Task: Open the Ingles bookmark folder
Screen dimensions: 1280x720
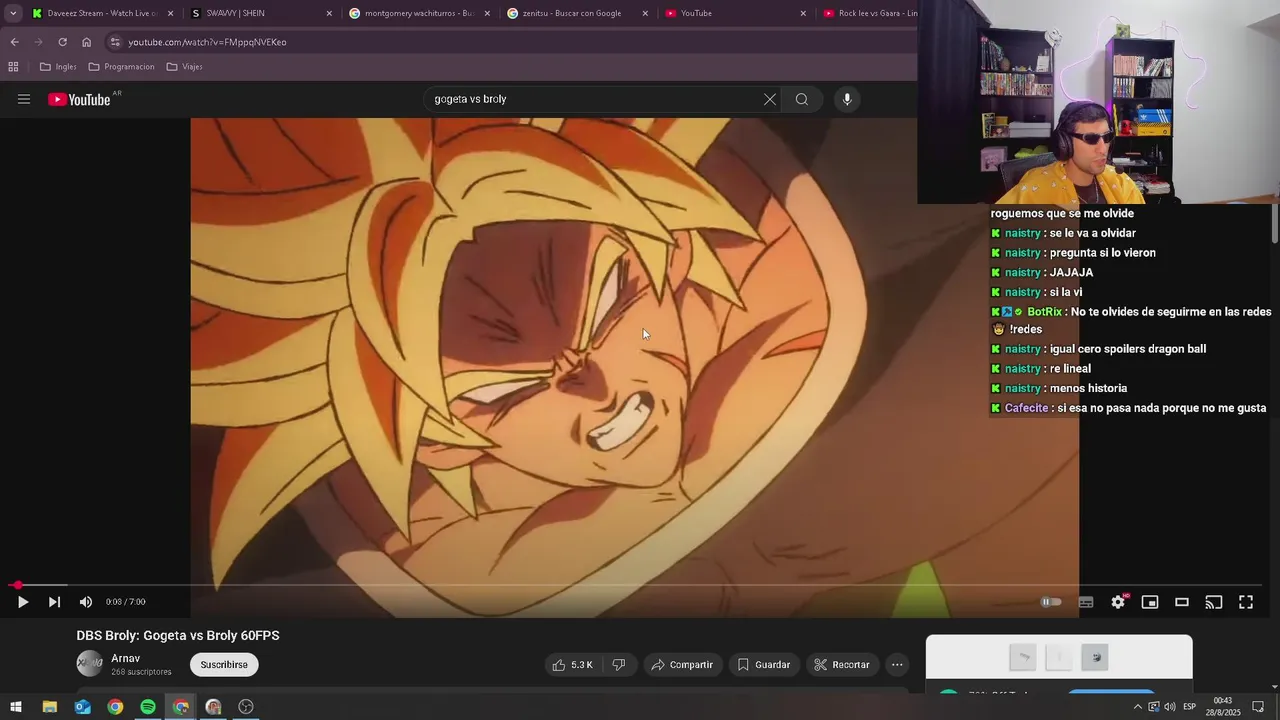Action: pyautogui.click(x=58, y=67)
